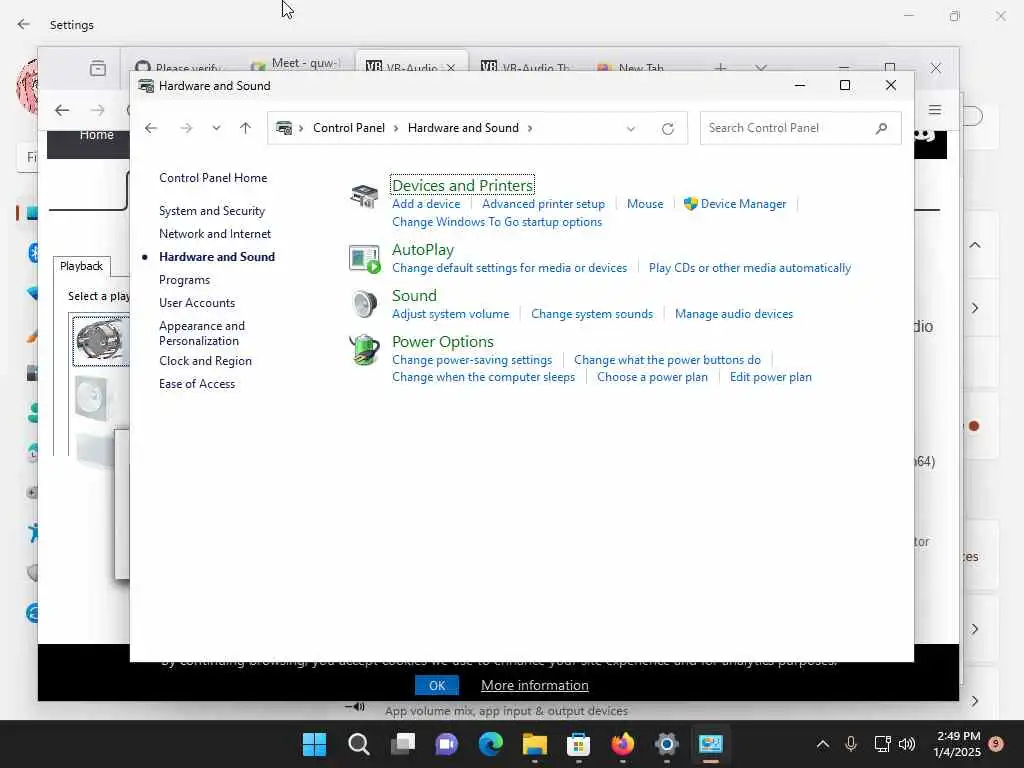Click Choose a power plan
This screenshot has width=1024, height=768.
pos(652,377)
